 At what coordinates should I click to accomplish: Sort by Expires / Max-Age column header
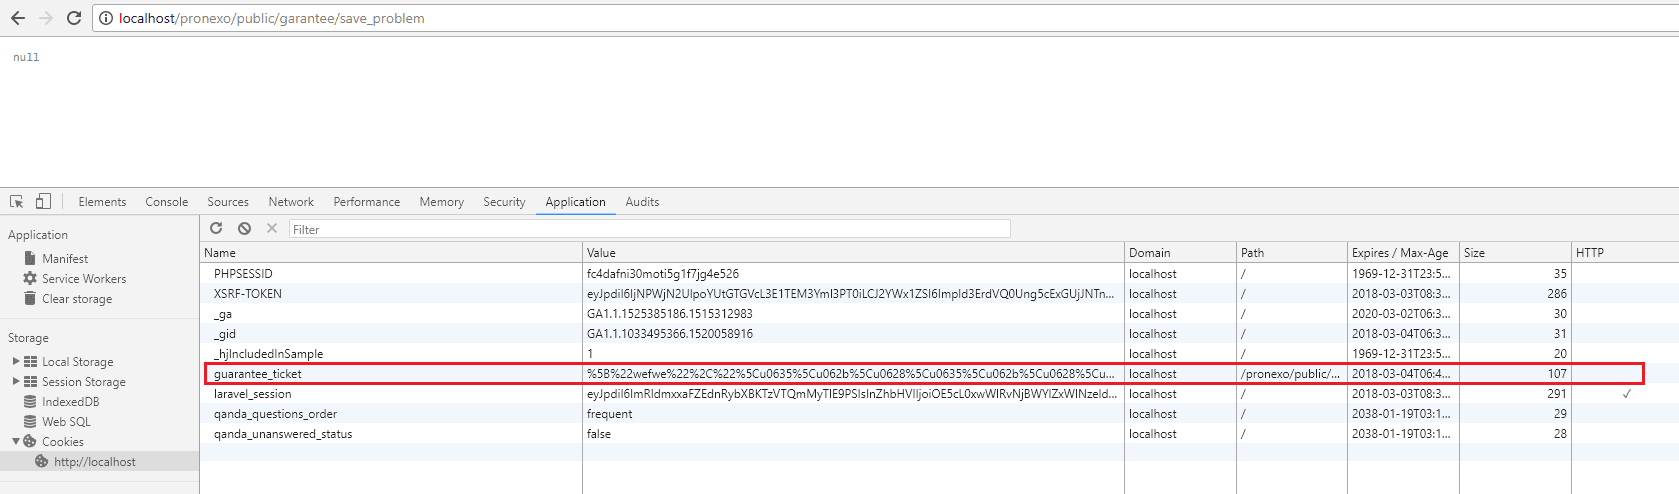(x=1403, y=253)
